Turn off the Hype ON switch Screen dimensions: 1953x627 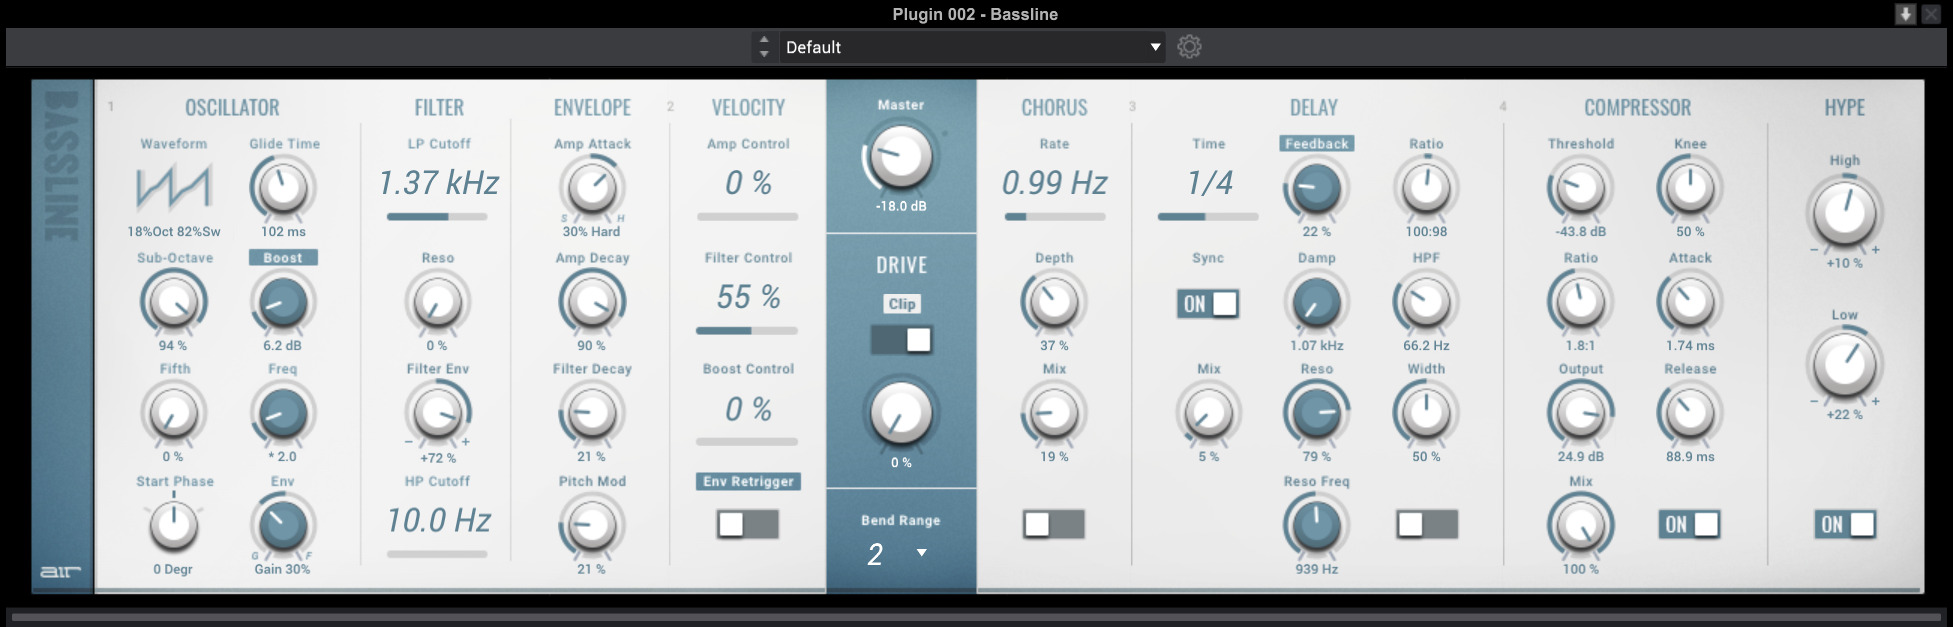(x=1845, y=524)
